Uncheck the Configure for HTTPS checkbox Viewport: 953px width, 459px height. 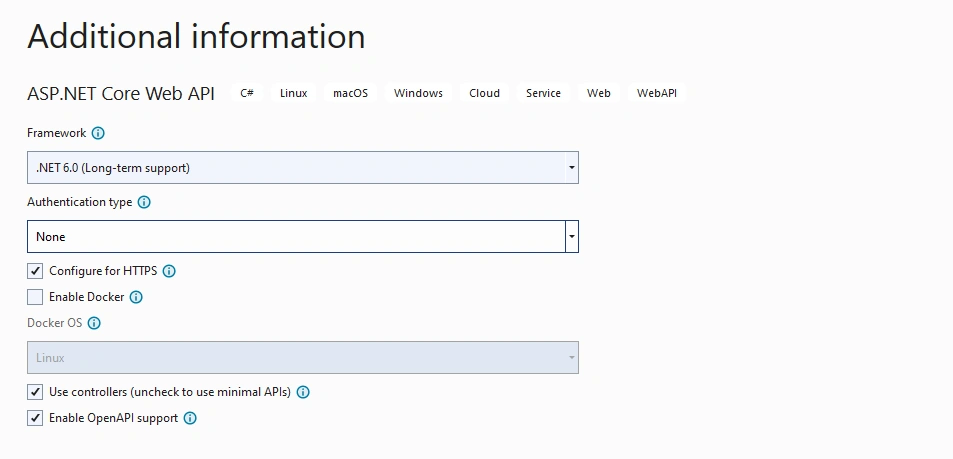[x=35, y=271]
